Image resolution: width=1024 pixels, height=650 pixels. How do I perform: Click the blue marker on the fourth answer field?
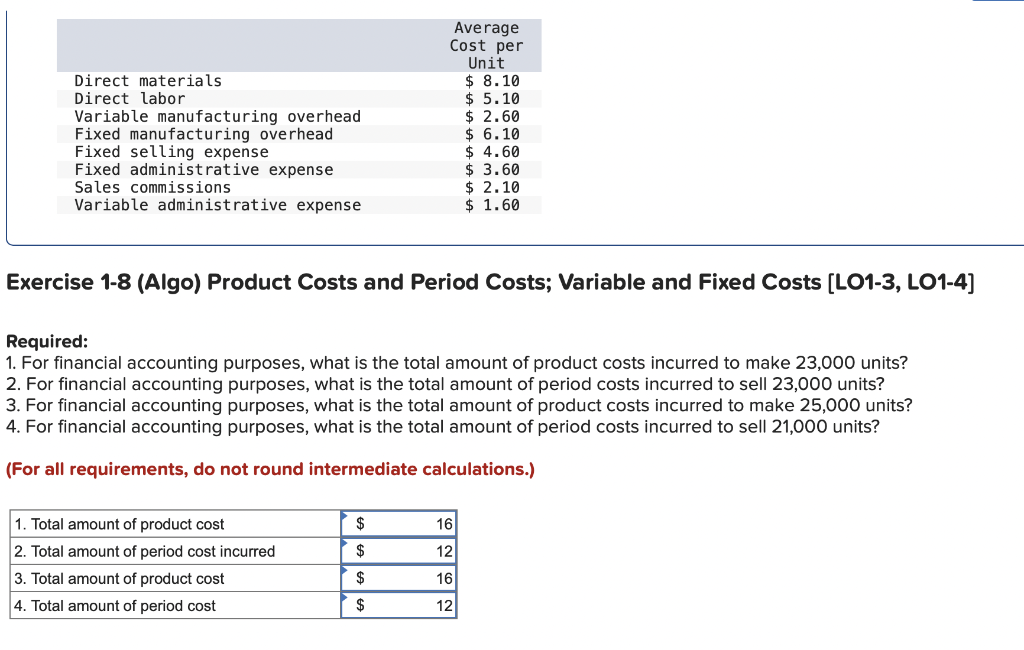pos(347,598)
